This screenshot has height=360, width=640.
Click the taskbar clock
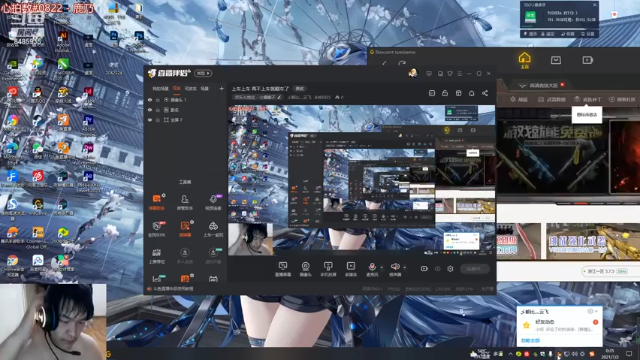click(610, 353)
